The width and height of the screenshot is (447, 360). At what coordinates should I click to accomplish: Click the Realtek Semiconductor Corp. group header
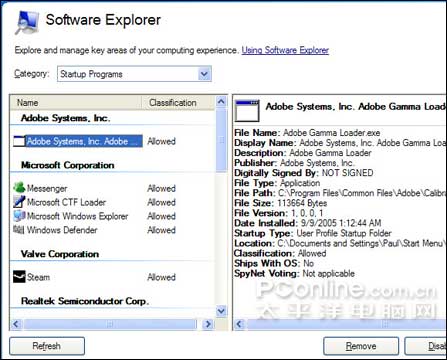(x=85, y=301)
